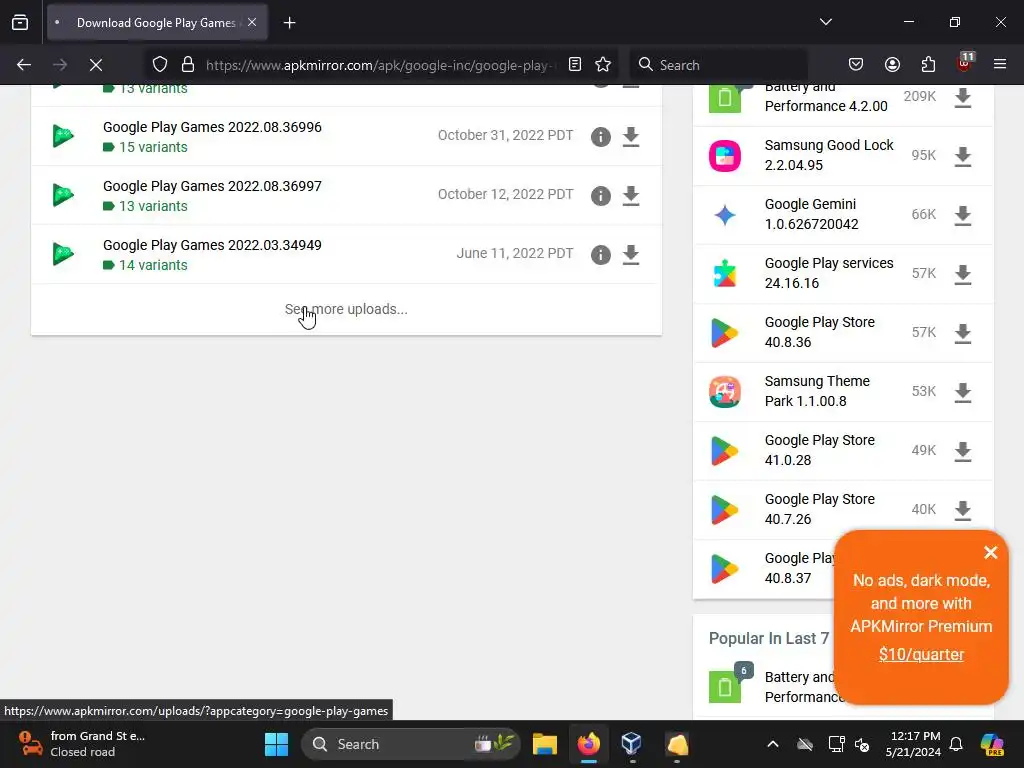Open Google Play services 24.16.16 link
This screenshot has width=1024, height=768.
tap(829, 273)
